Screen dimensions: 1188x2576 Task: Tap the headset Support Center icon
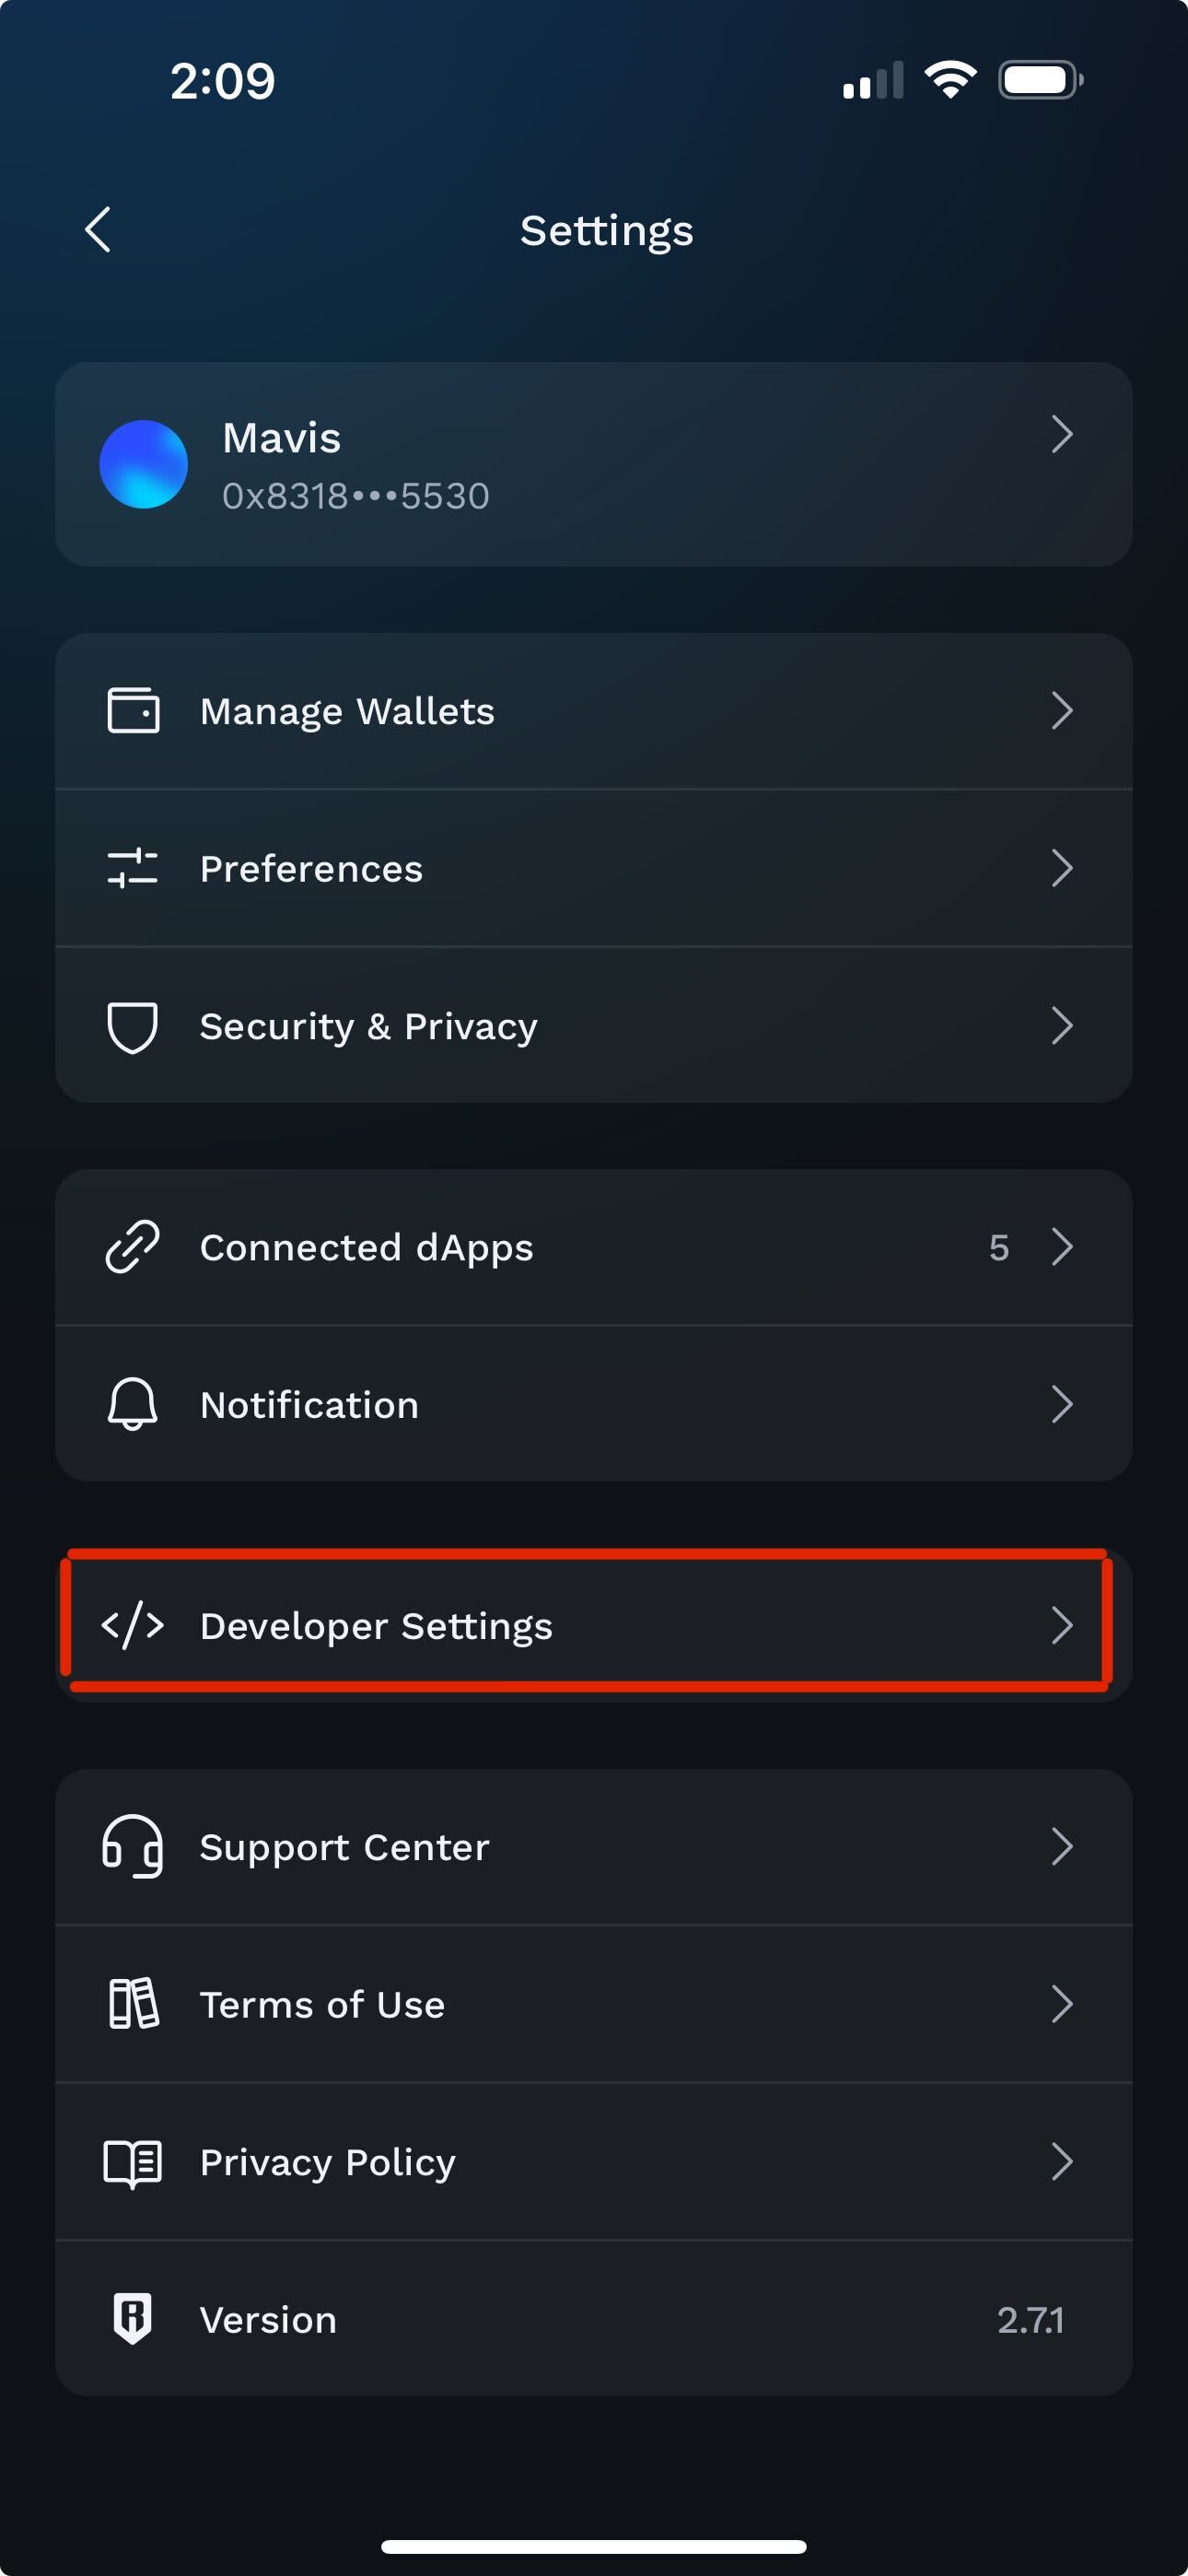[x=133, y=1847]
